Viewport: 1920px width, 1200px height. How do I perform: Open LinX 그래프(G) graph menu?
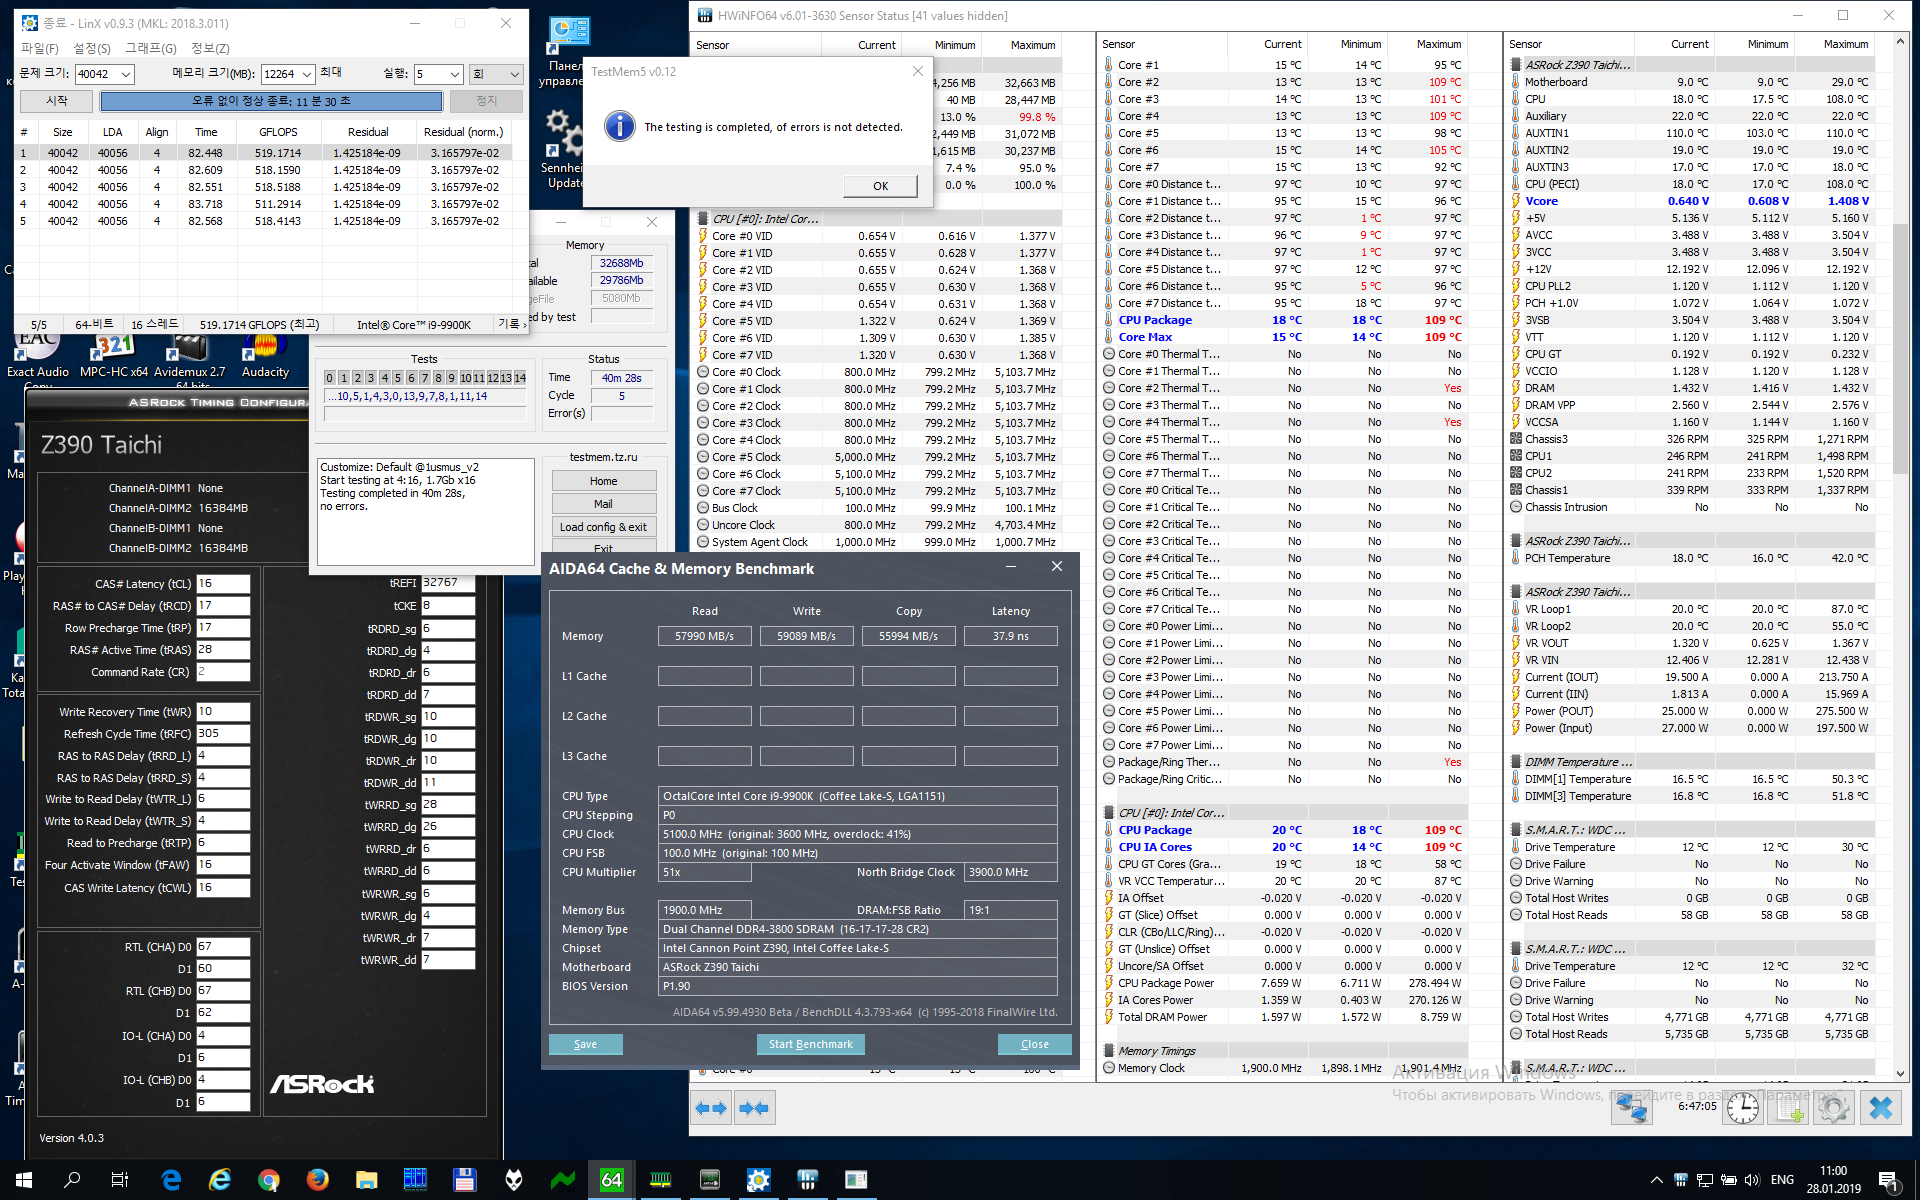click(150, 48)
